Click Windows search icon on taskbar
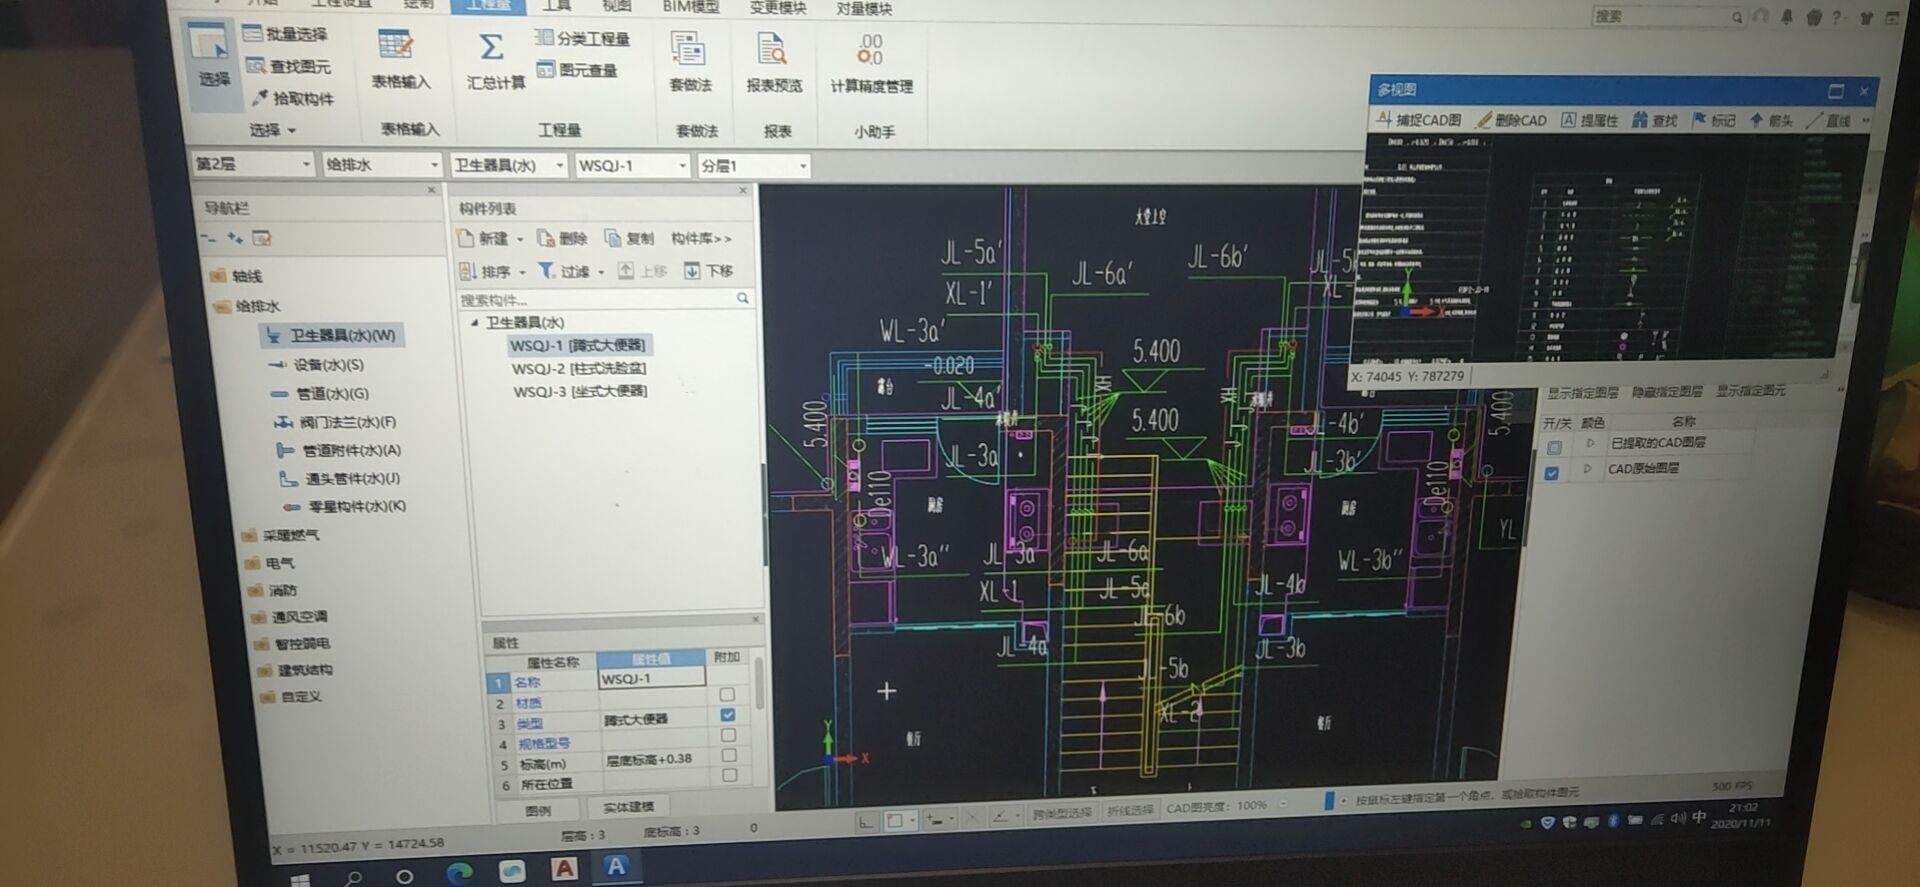 pos(353,877)
